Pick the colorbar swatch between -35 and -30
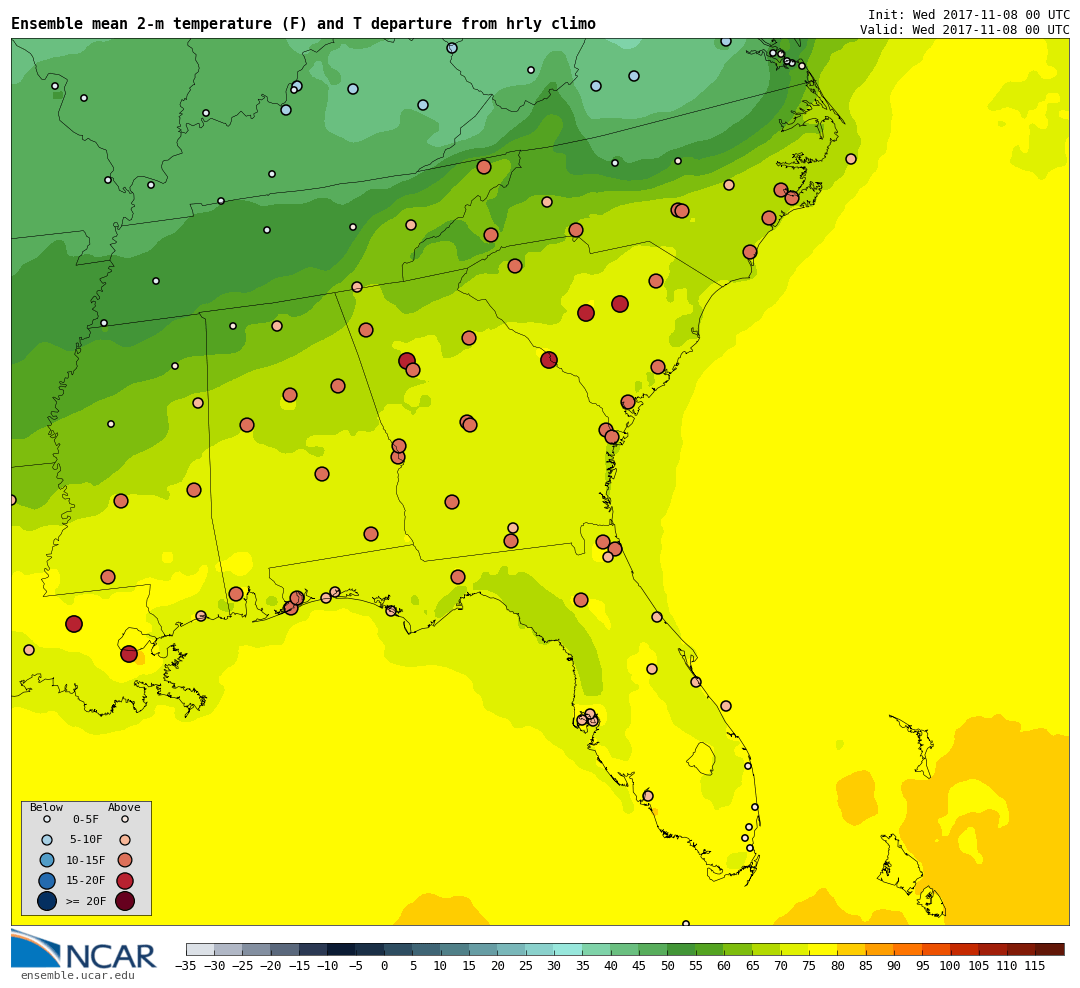 [200, 949]
